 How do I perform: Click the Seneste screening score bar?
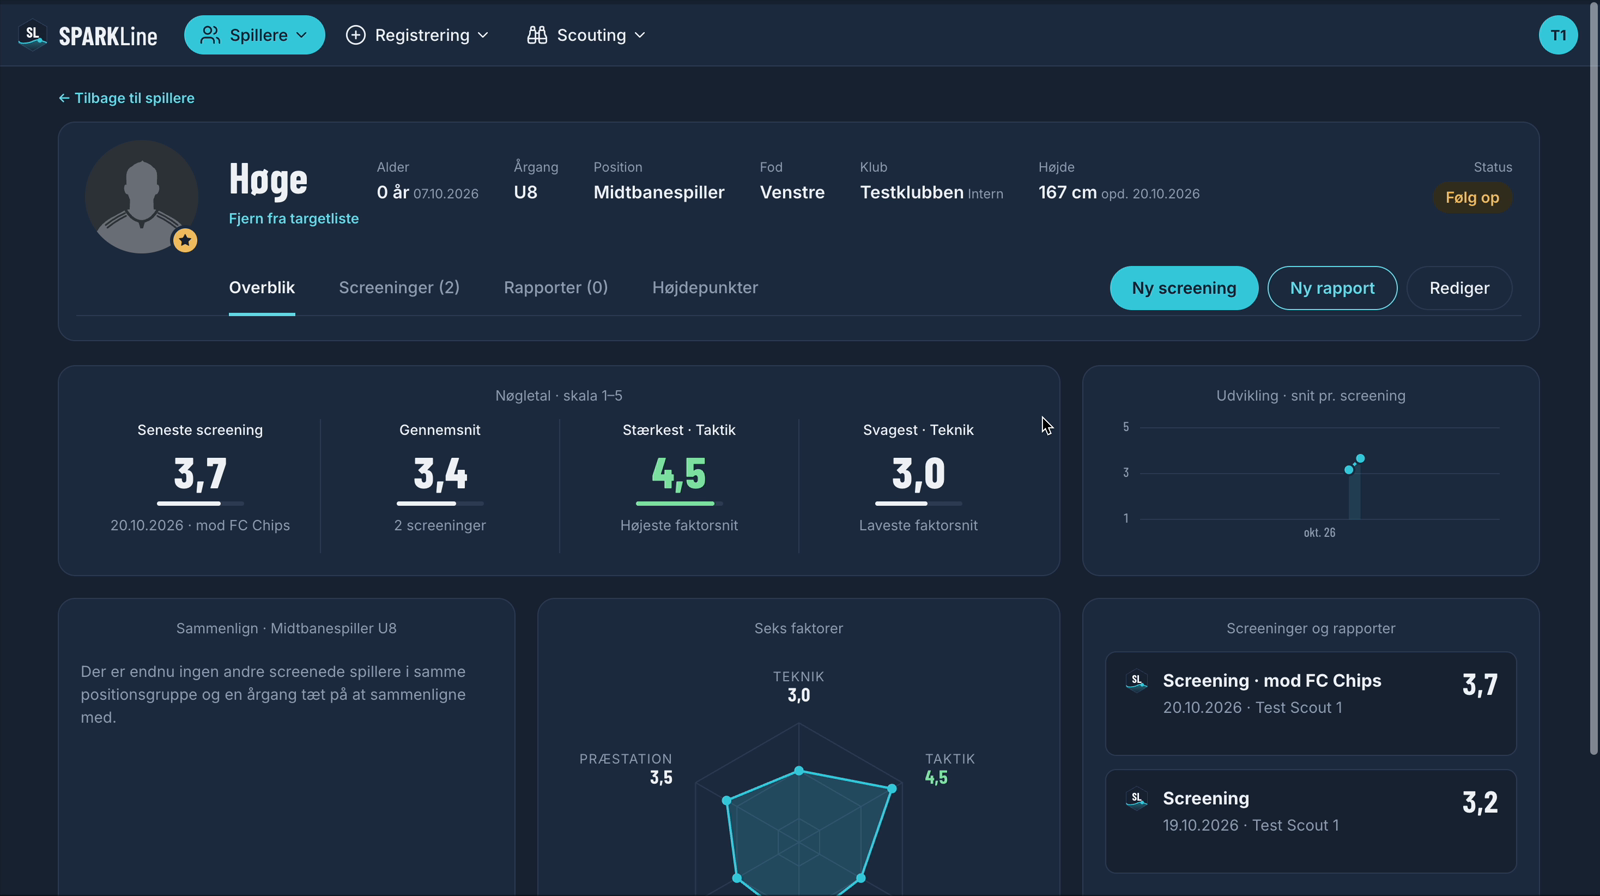pos(200,503)
